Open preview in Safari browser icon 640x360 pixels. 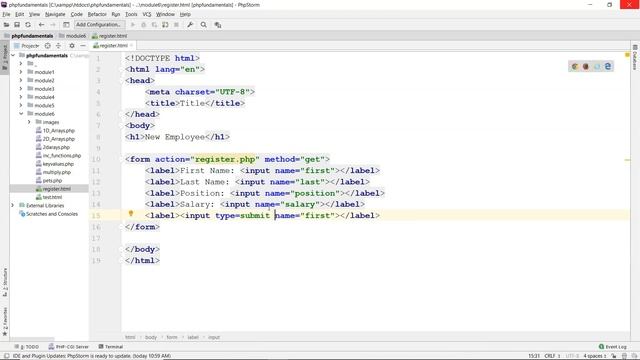pyautogui.click(x=597, y=66)
